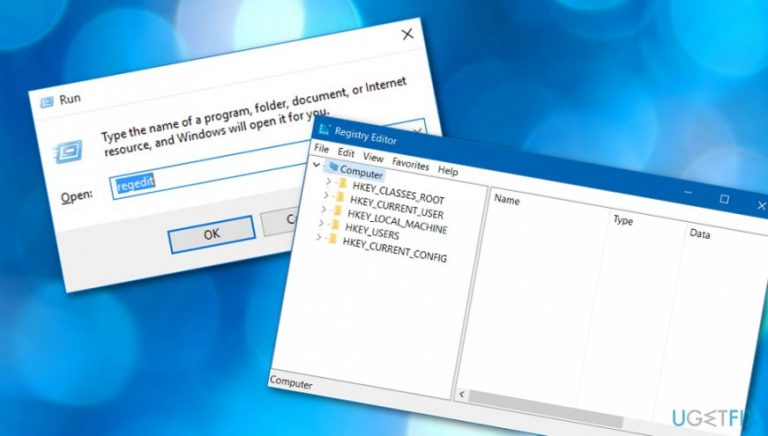
Task: Expand HKEY_USERS branch
Action: 321,223
